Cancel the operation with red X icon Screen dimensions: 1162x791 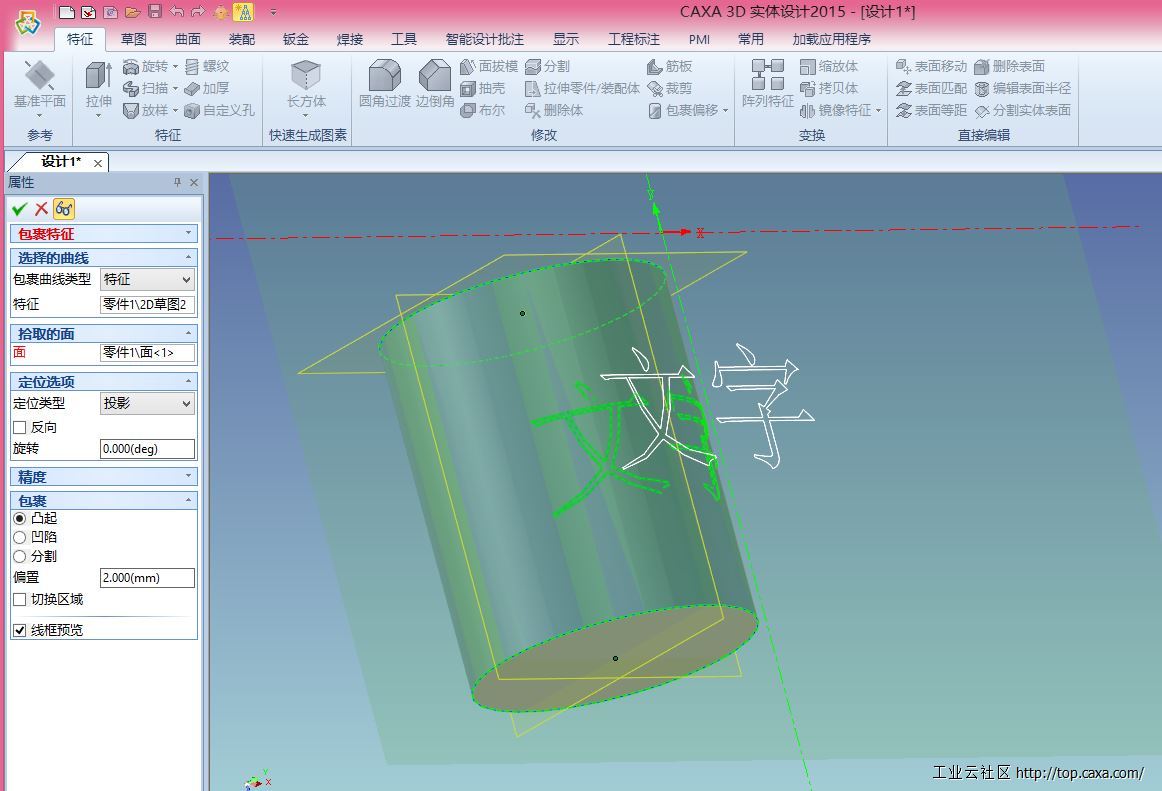(x=41, y=209)
